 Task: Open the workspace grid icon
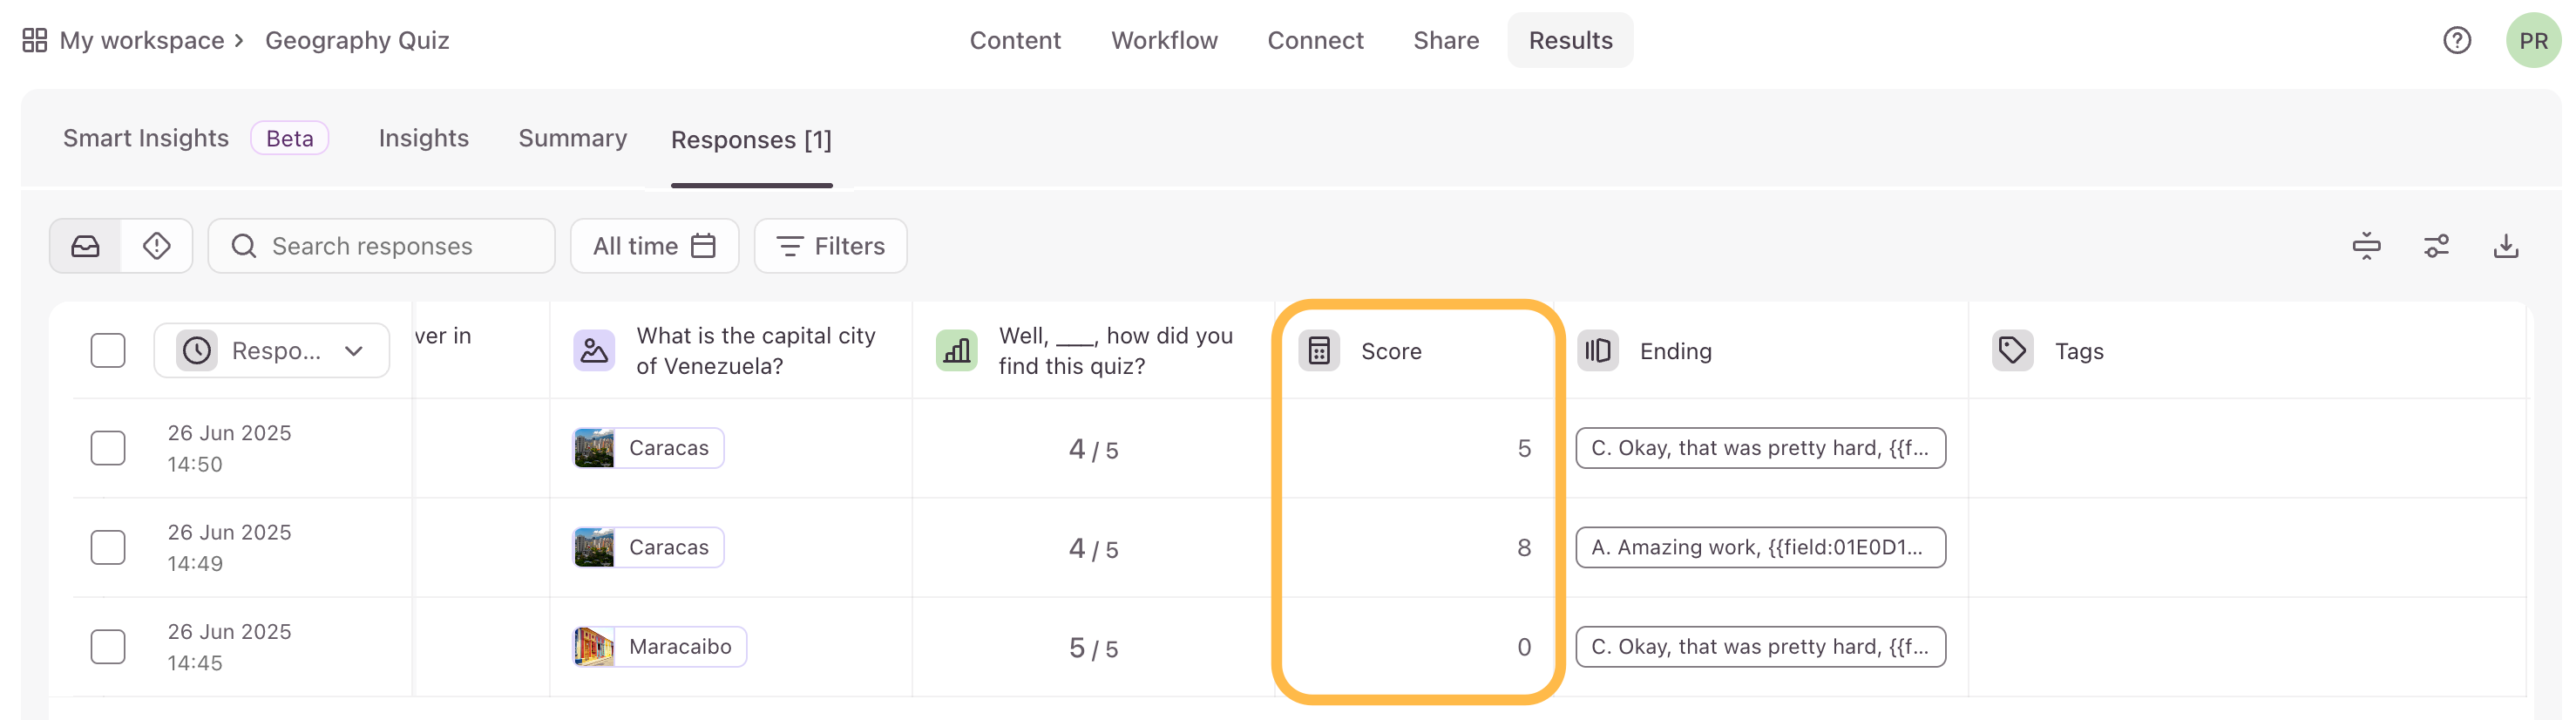tap(35, 40)
